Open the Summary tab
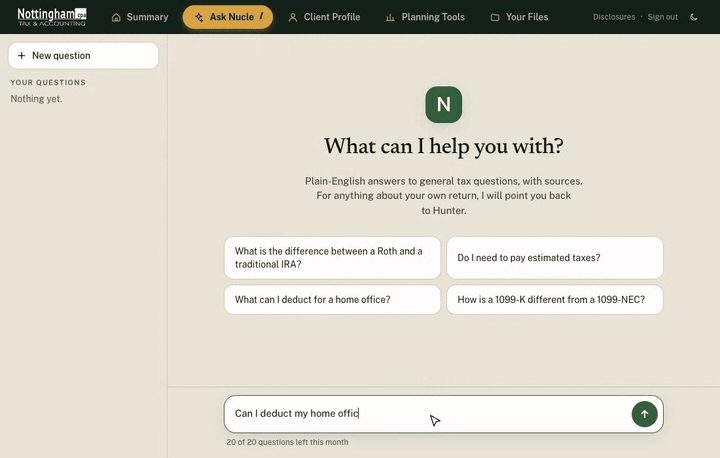Image resolution: width=720 pixels, height=458 pixels. 140,17
